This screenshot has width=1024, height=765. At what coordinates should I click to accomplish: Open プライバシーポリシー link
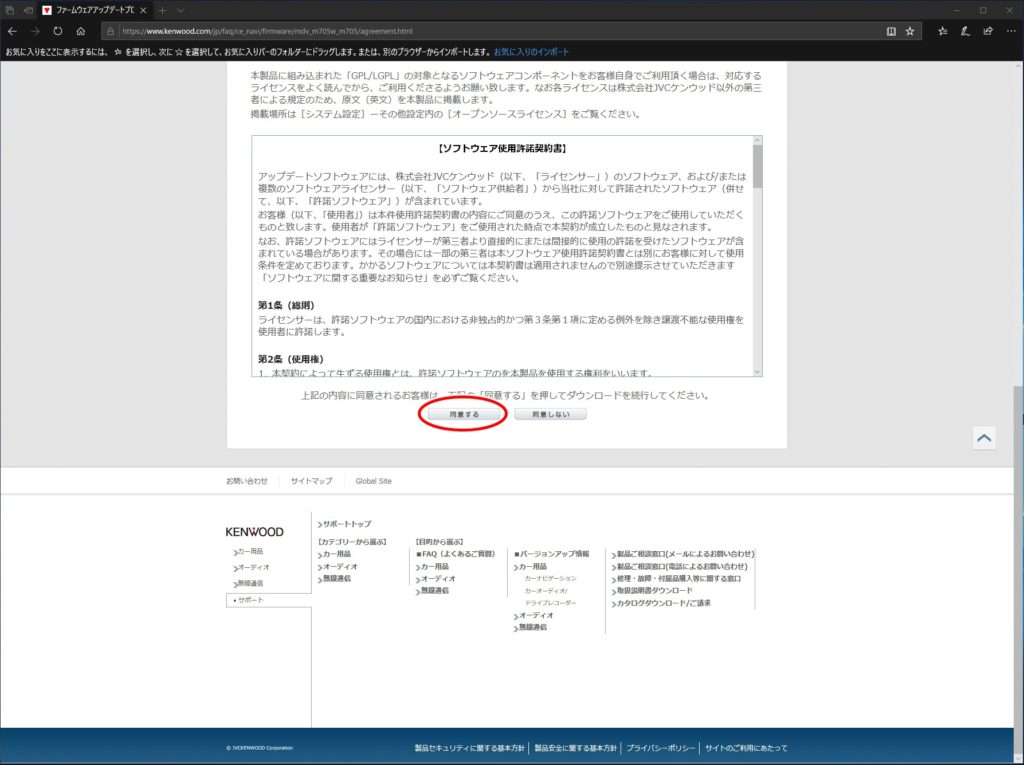click(x=660, y=748)
